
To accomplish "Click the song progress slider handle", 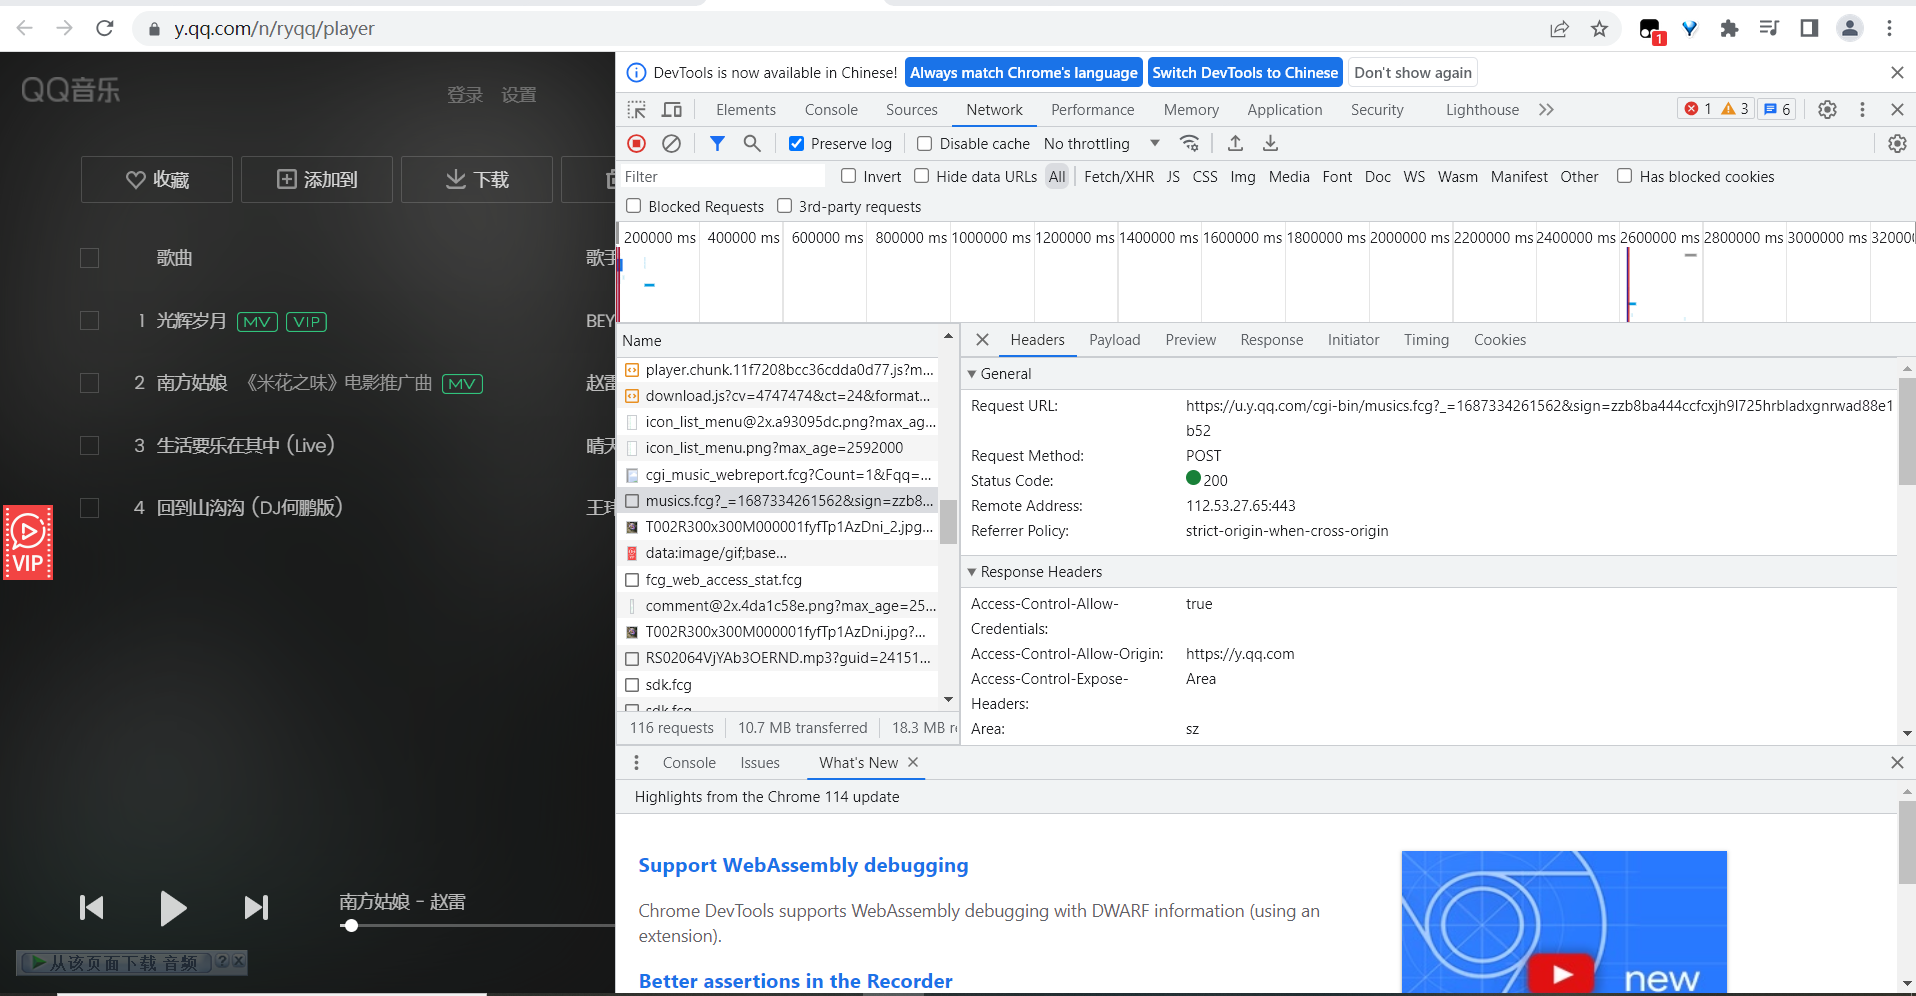I will tap(350, 926).
